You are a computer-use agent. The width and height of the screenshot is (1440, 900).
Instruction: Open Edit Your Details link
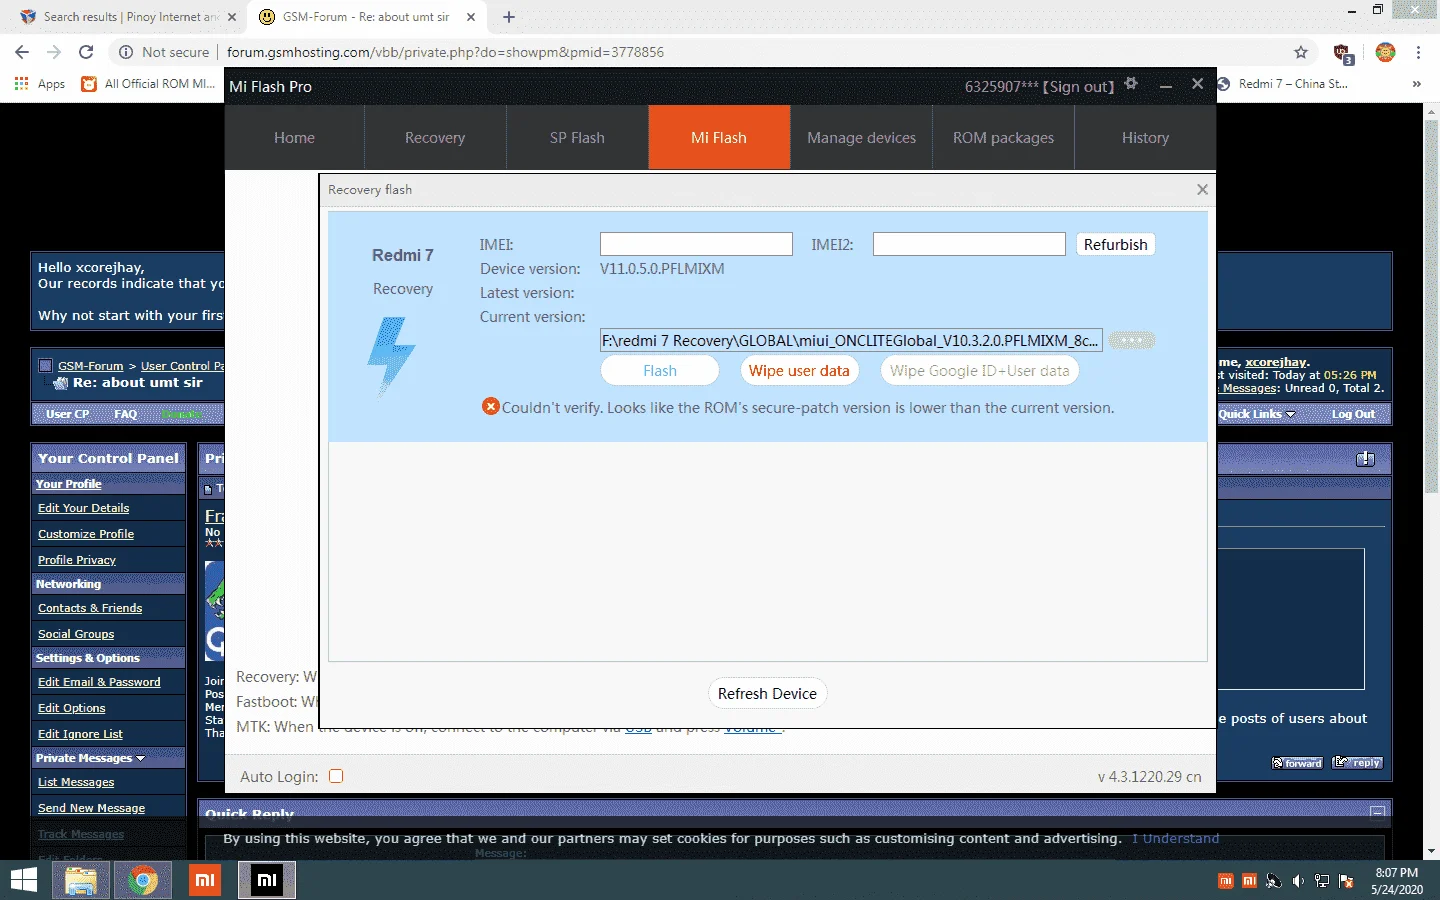click(83, 508)
